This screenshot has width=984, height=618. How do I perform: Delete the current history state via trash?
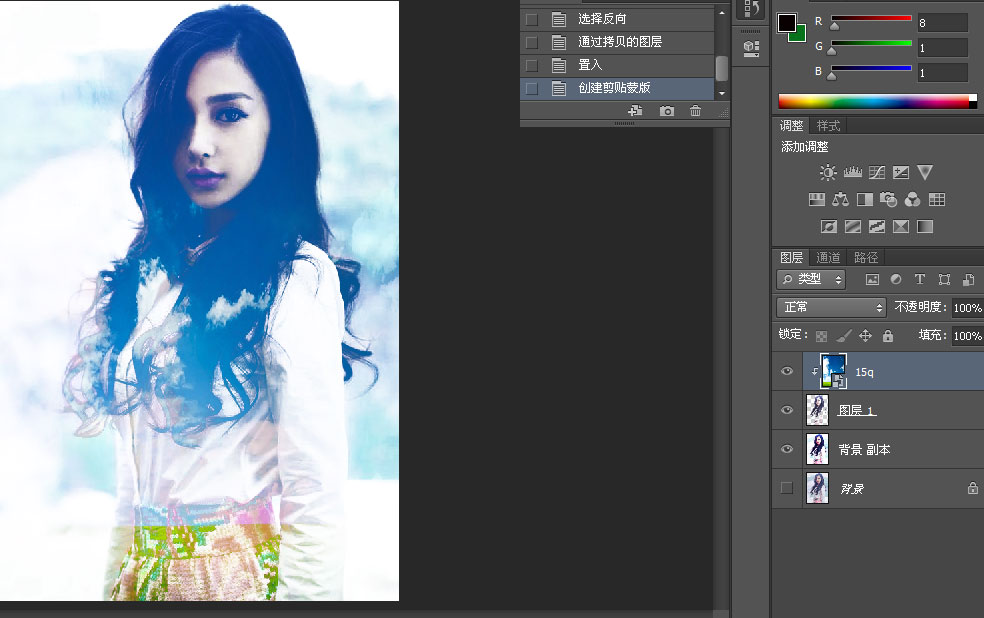(695, 111)
